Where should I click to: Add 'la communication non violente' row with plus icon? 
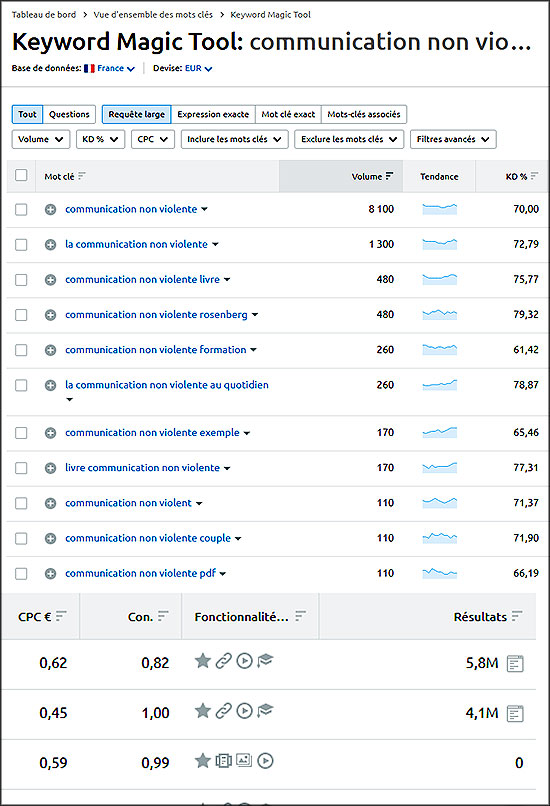pos(50,245)
